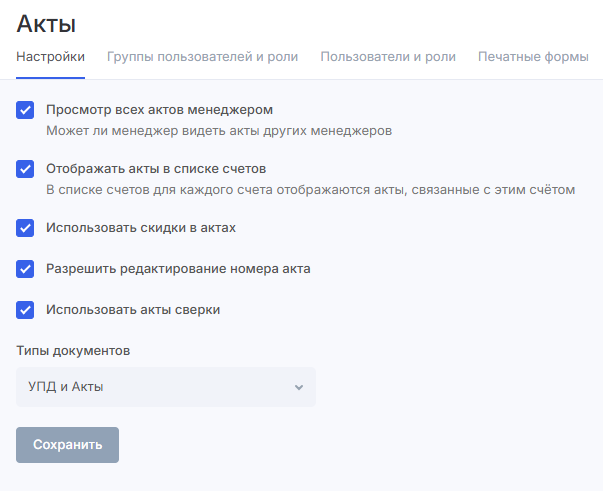Open the Настройки tab
The width and height of the screenshot is (603, 491).
tap(50, 57)
